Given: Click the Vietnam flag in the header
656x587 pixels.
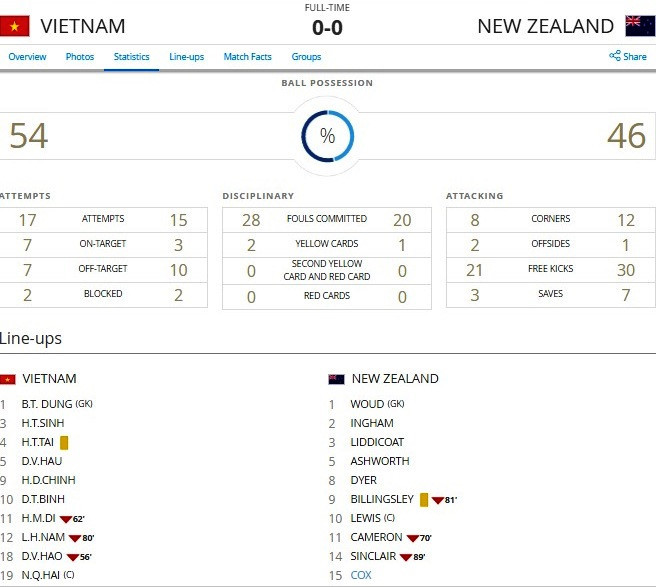Looking at the screenshot, I should coord(16,26).
